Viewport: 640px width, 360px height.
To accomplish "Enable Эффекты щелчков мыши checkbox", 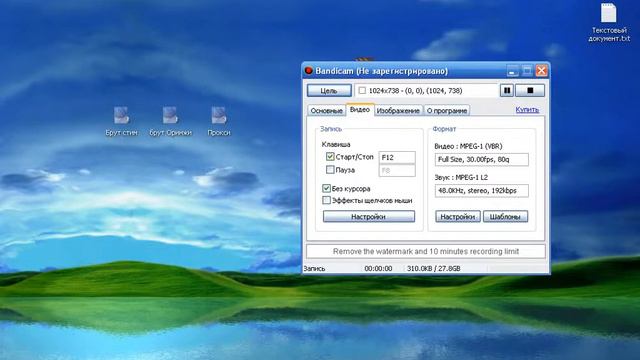I will [326, 200].
